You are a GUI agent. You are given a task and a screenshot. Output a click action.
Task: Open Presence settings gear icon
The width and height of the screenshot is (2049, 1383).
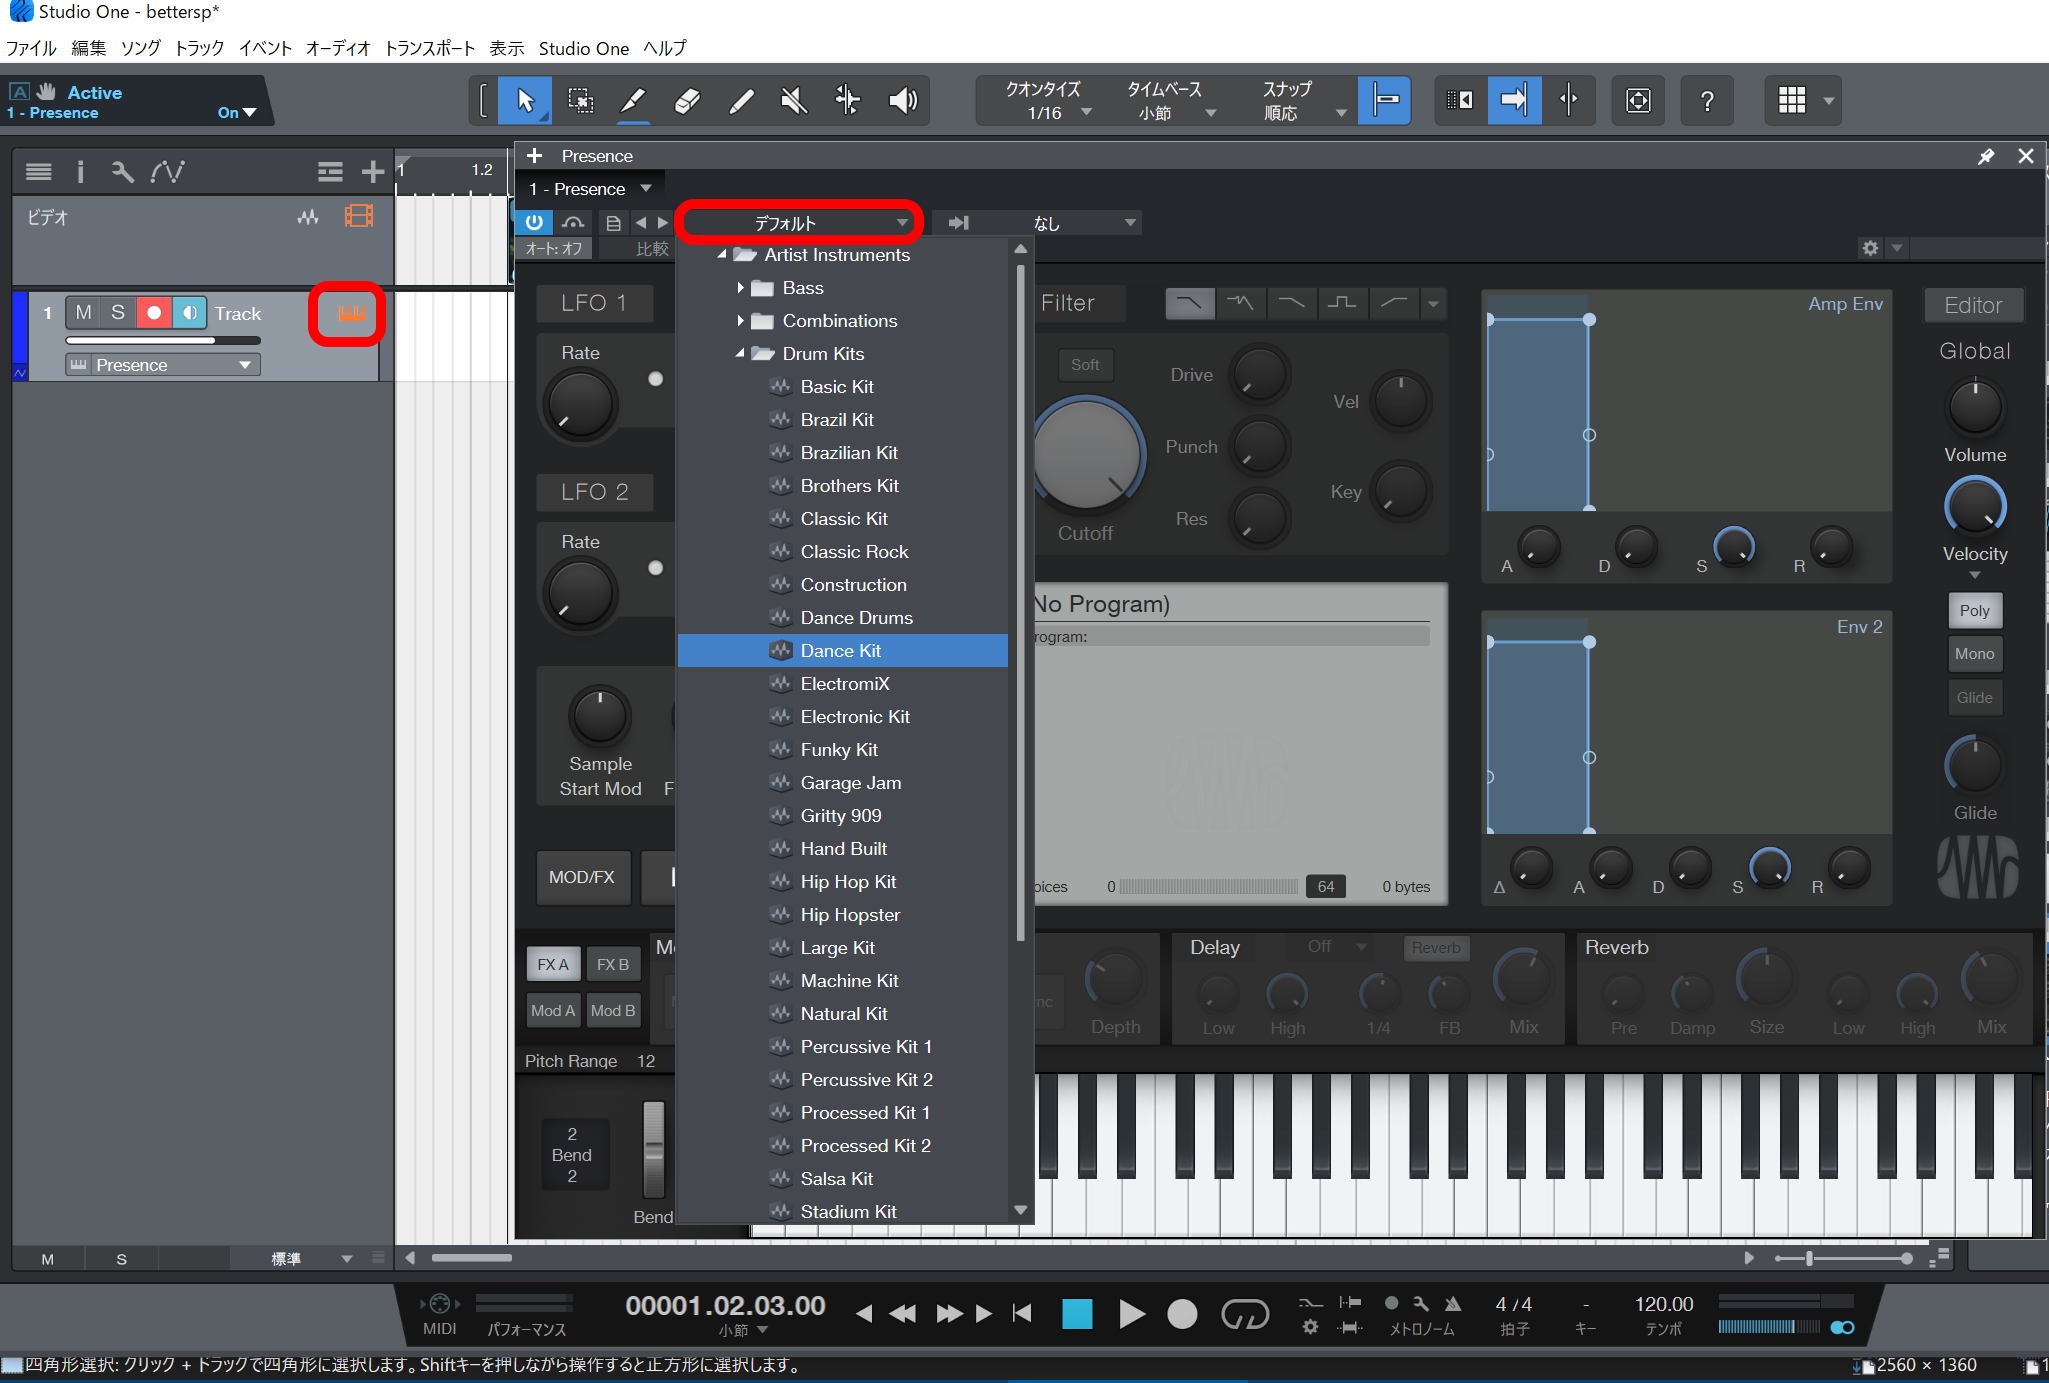click(x=1870, y=248)
